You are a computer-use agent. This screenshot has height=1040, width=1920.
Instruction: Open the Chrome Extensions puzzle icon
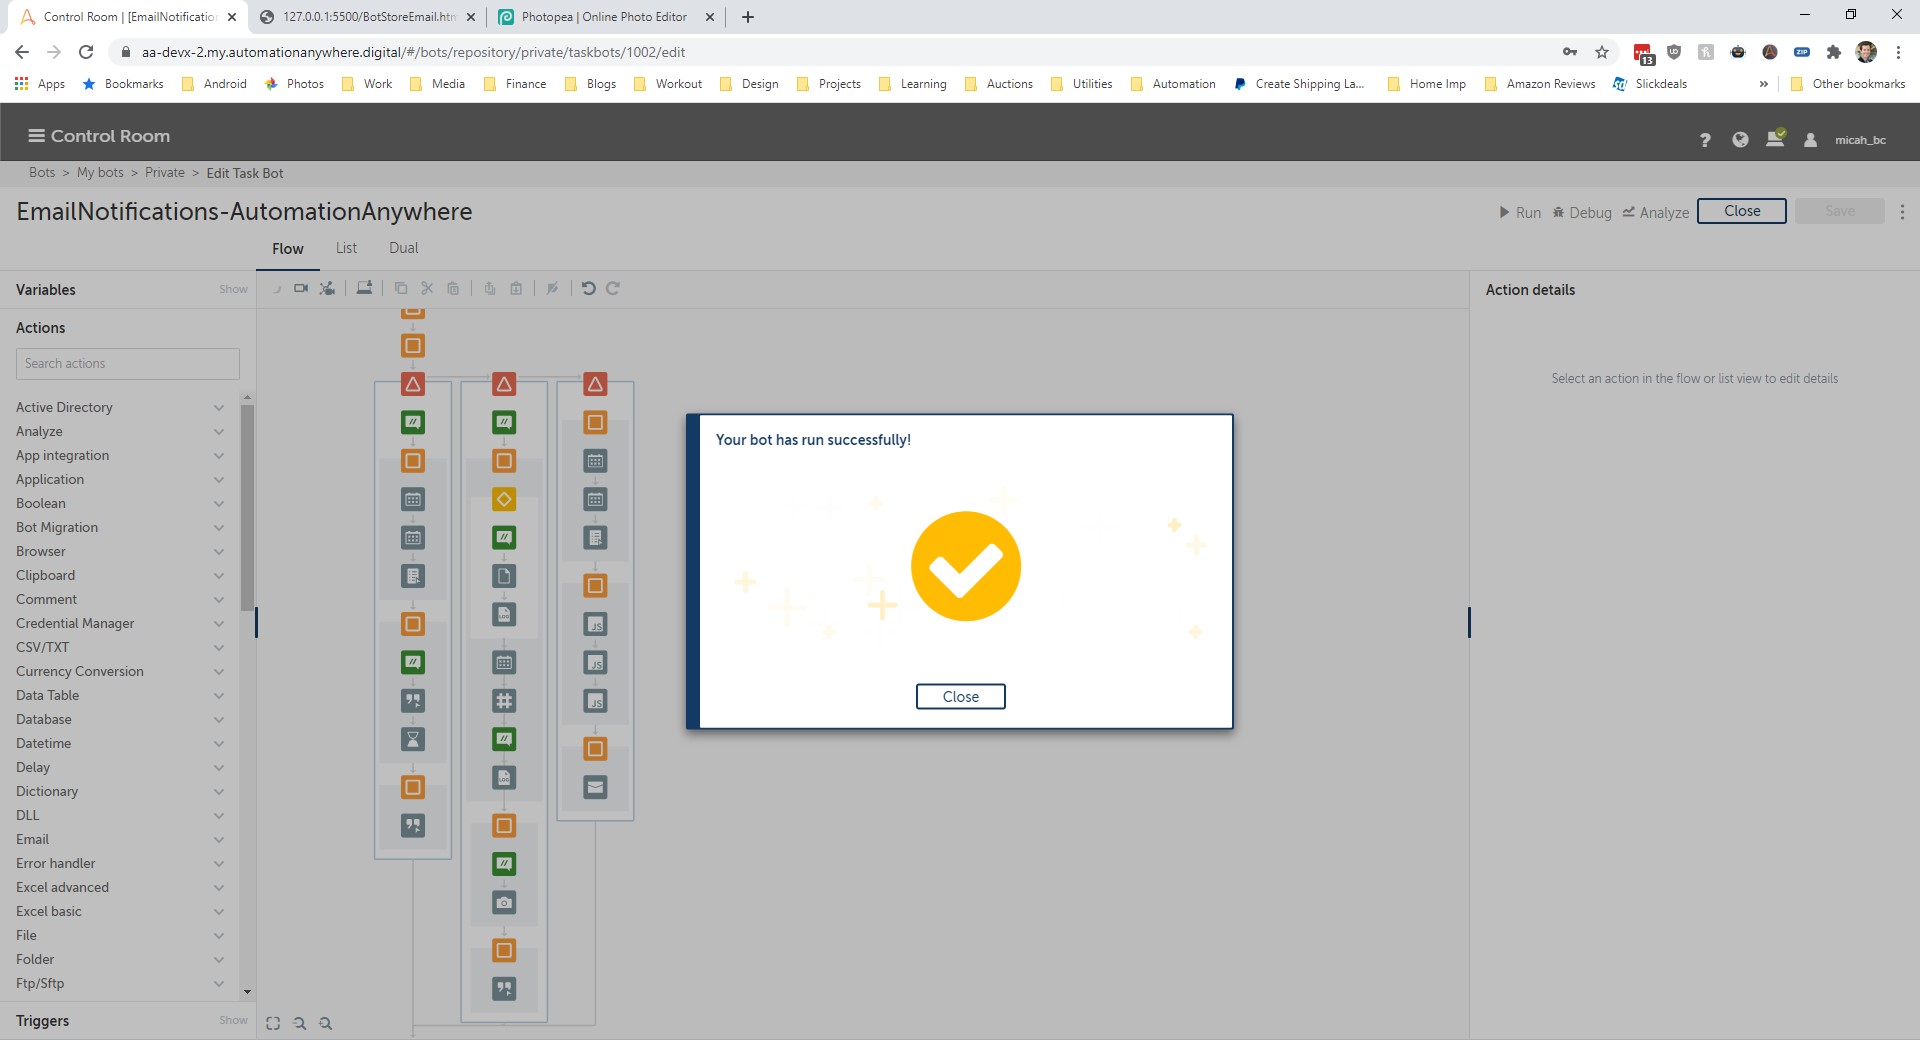point(1833,52)
